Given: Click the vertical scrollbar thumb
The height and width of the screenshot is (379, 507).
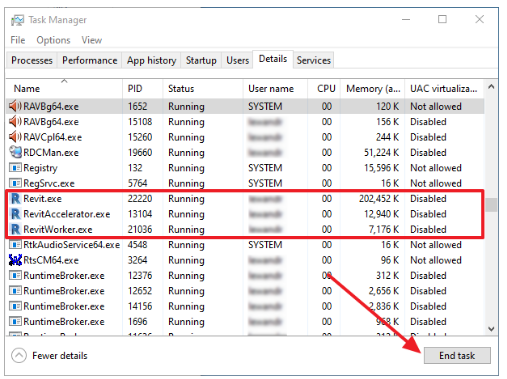Looking at the screenshot, I should pyautogui.click(x=491, y=205).
